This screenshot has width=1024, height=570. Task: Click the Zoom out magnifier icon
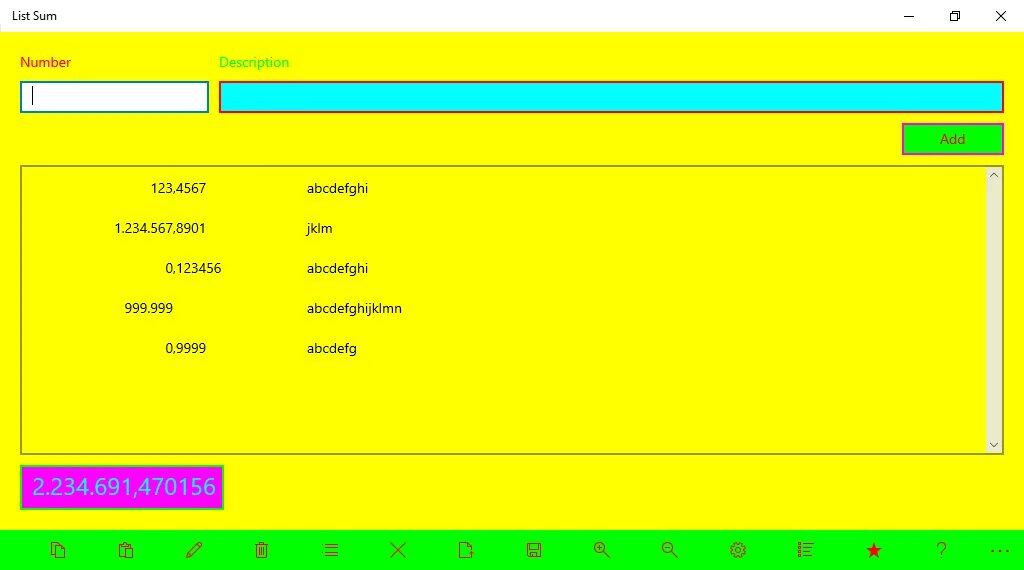(669, 550)
